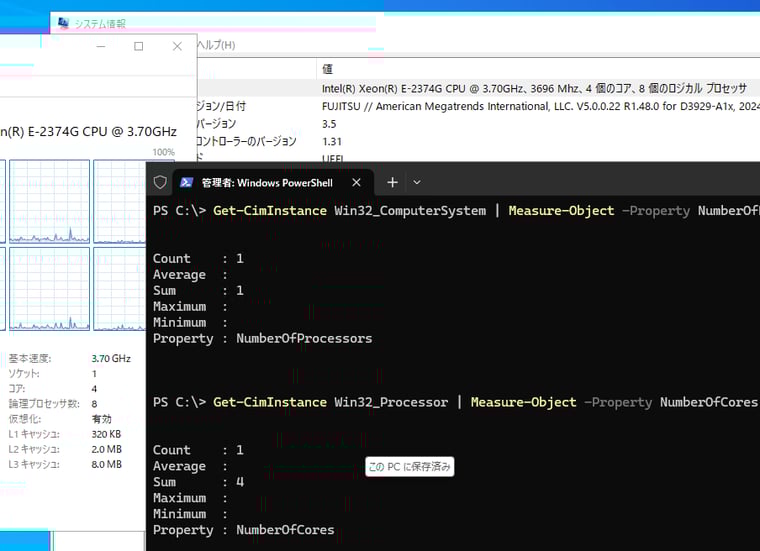This screenshot has width=760, height=551.
Task: Click the shield icon in PowerShell title bar
Action: point(160,182)
